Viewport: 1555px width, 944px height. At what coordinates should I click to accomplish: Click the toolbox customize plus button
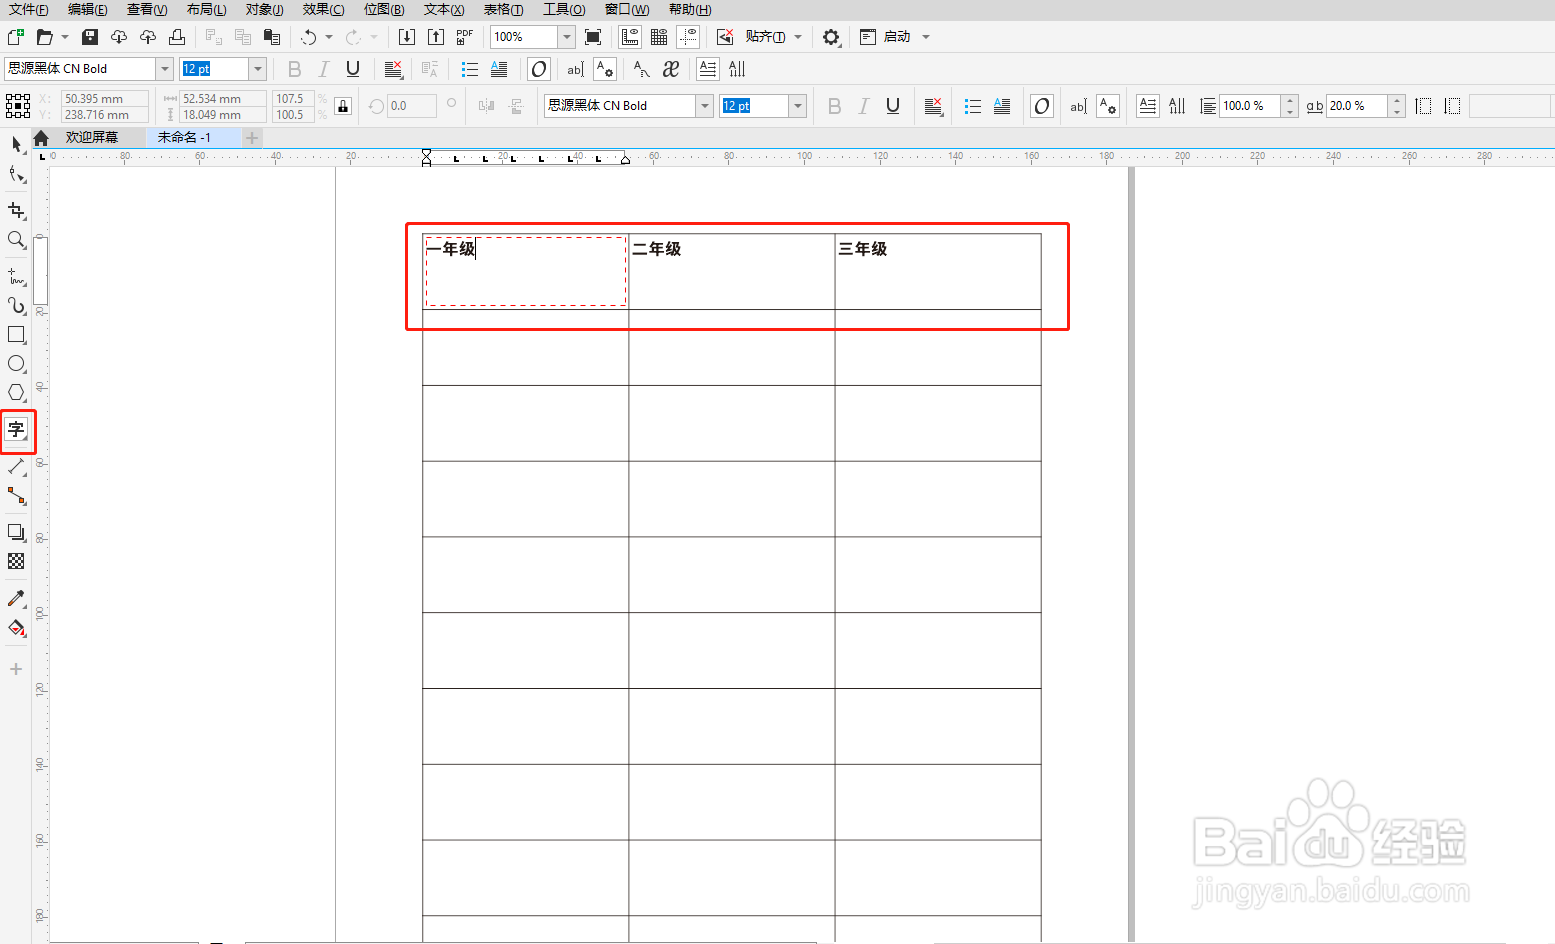[x=16, y=669]
